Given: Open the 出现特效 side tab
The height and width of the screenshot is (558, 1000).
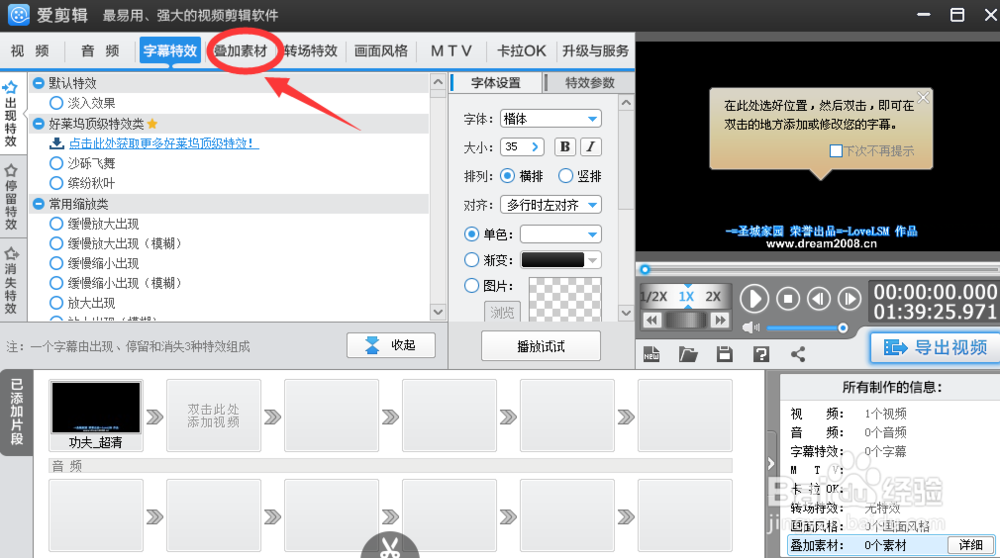Looking at the screenshot, I should click(x=11, y=115).
